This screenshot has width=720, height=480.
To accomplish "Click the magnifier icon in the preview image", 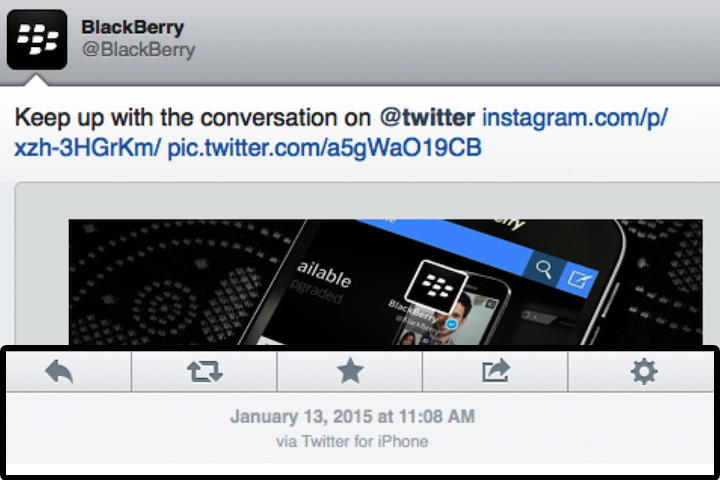I will pyautogui.click(x=543, y=270).
